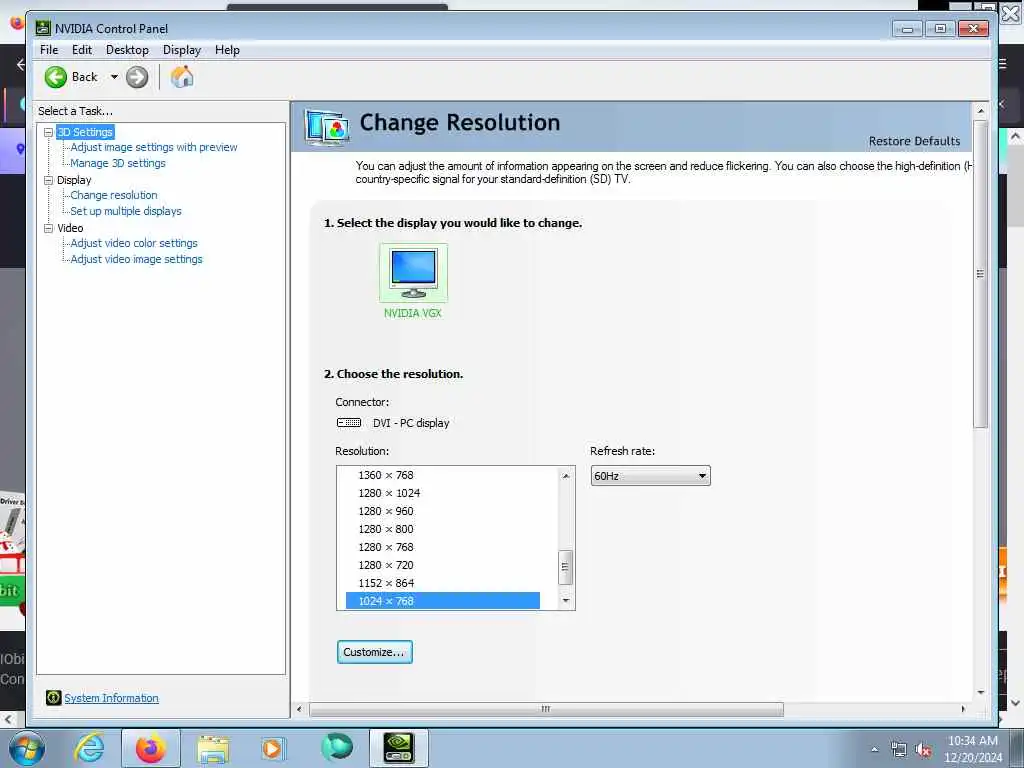This screenshot has height=768, width=1024.
Task: Open the Refresh rate 60Hz dropdown
Action: coord(650,475)
